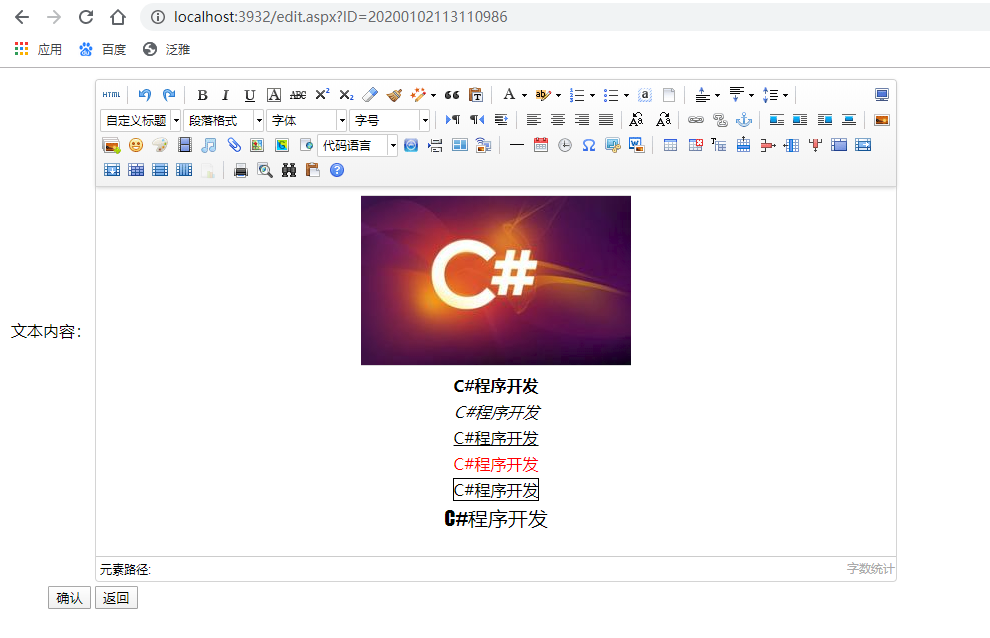The width and height of the screenshot is (990, 638).
Task: Click the 确认 button
Action: click(69, 598)
